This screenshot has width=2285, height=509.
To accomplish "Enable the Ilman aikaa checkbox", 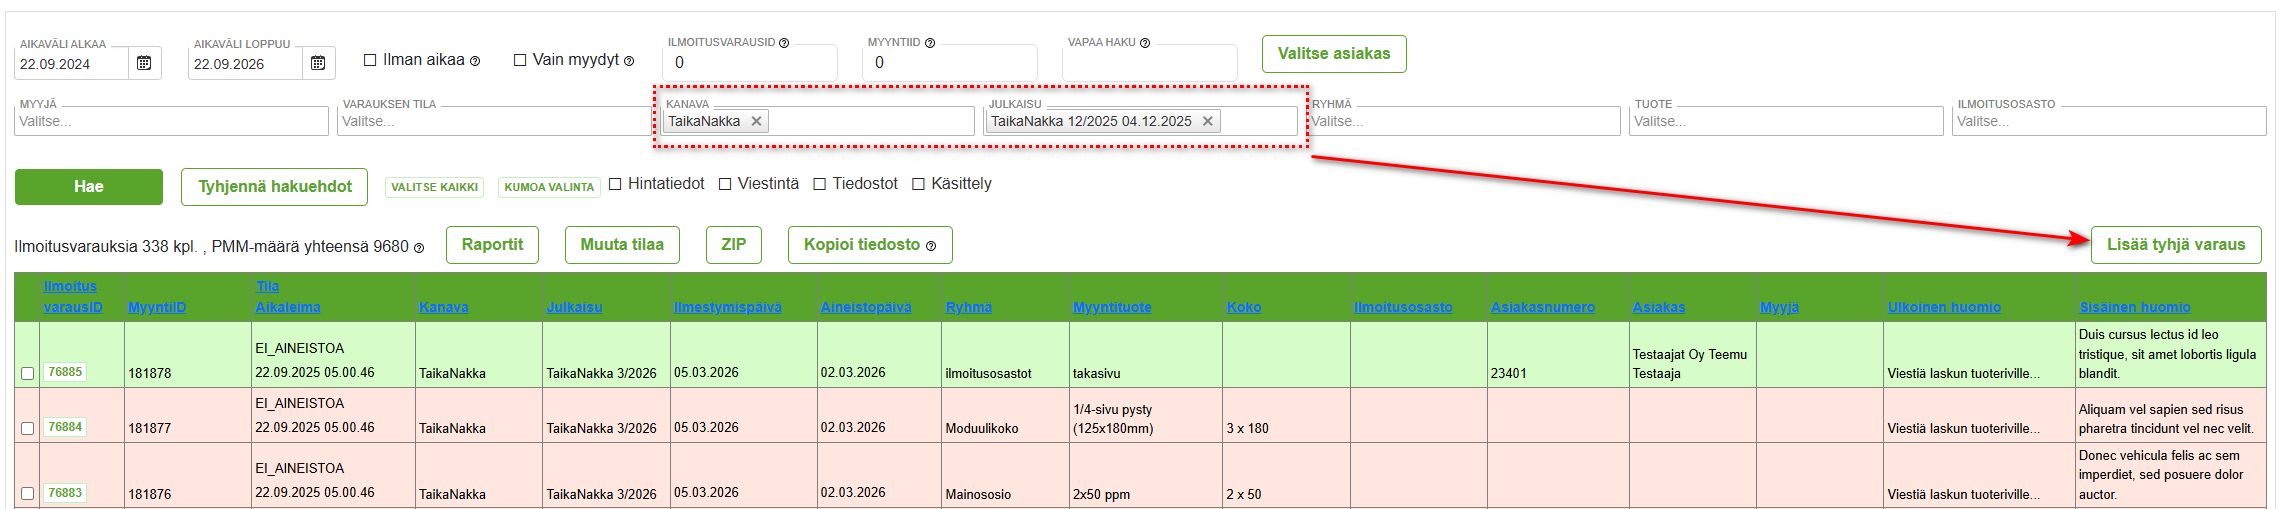I will point(370,60).
